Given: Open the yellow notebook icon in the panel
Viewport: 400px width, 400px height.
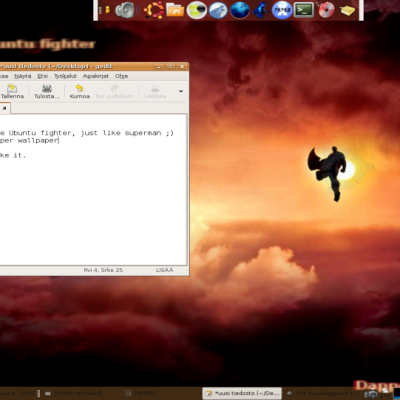Looking at the screenshot, I should (347, 11).
